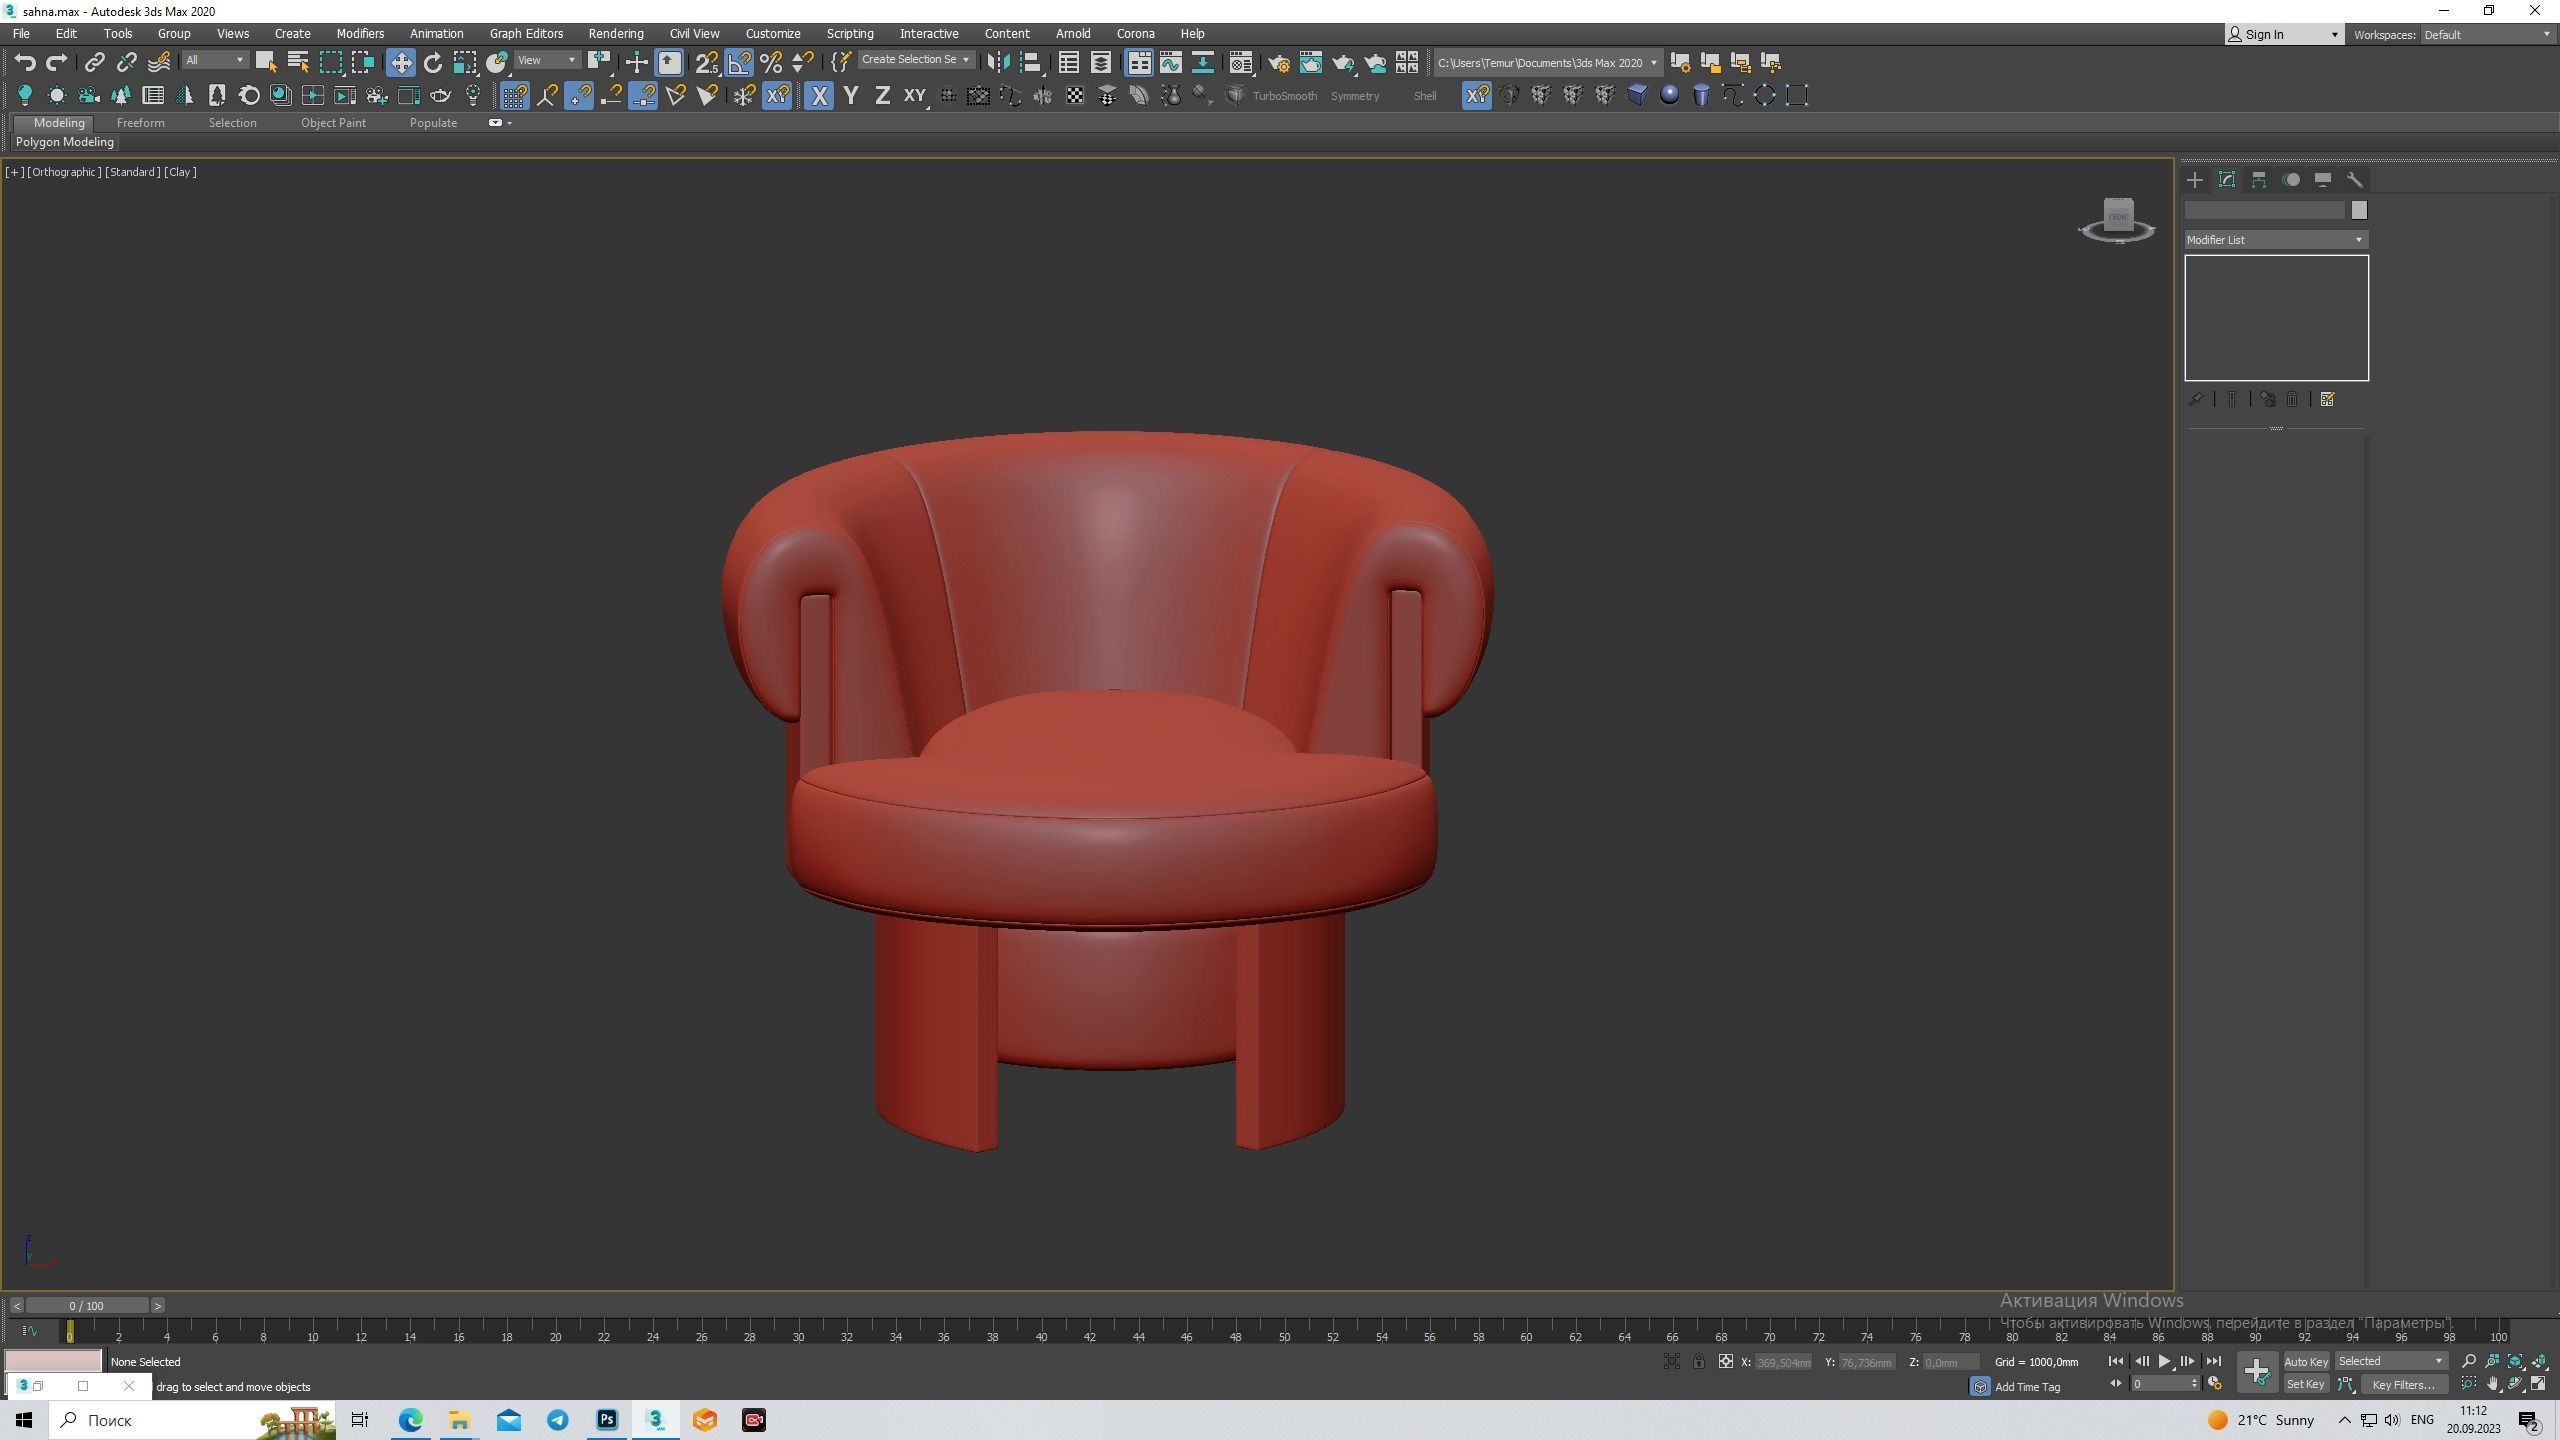
Task: Open the Sign In dropdown
Action: (x=2283, y=35)
